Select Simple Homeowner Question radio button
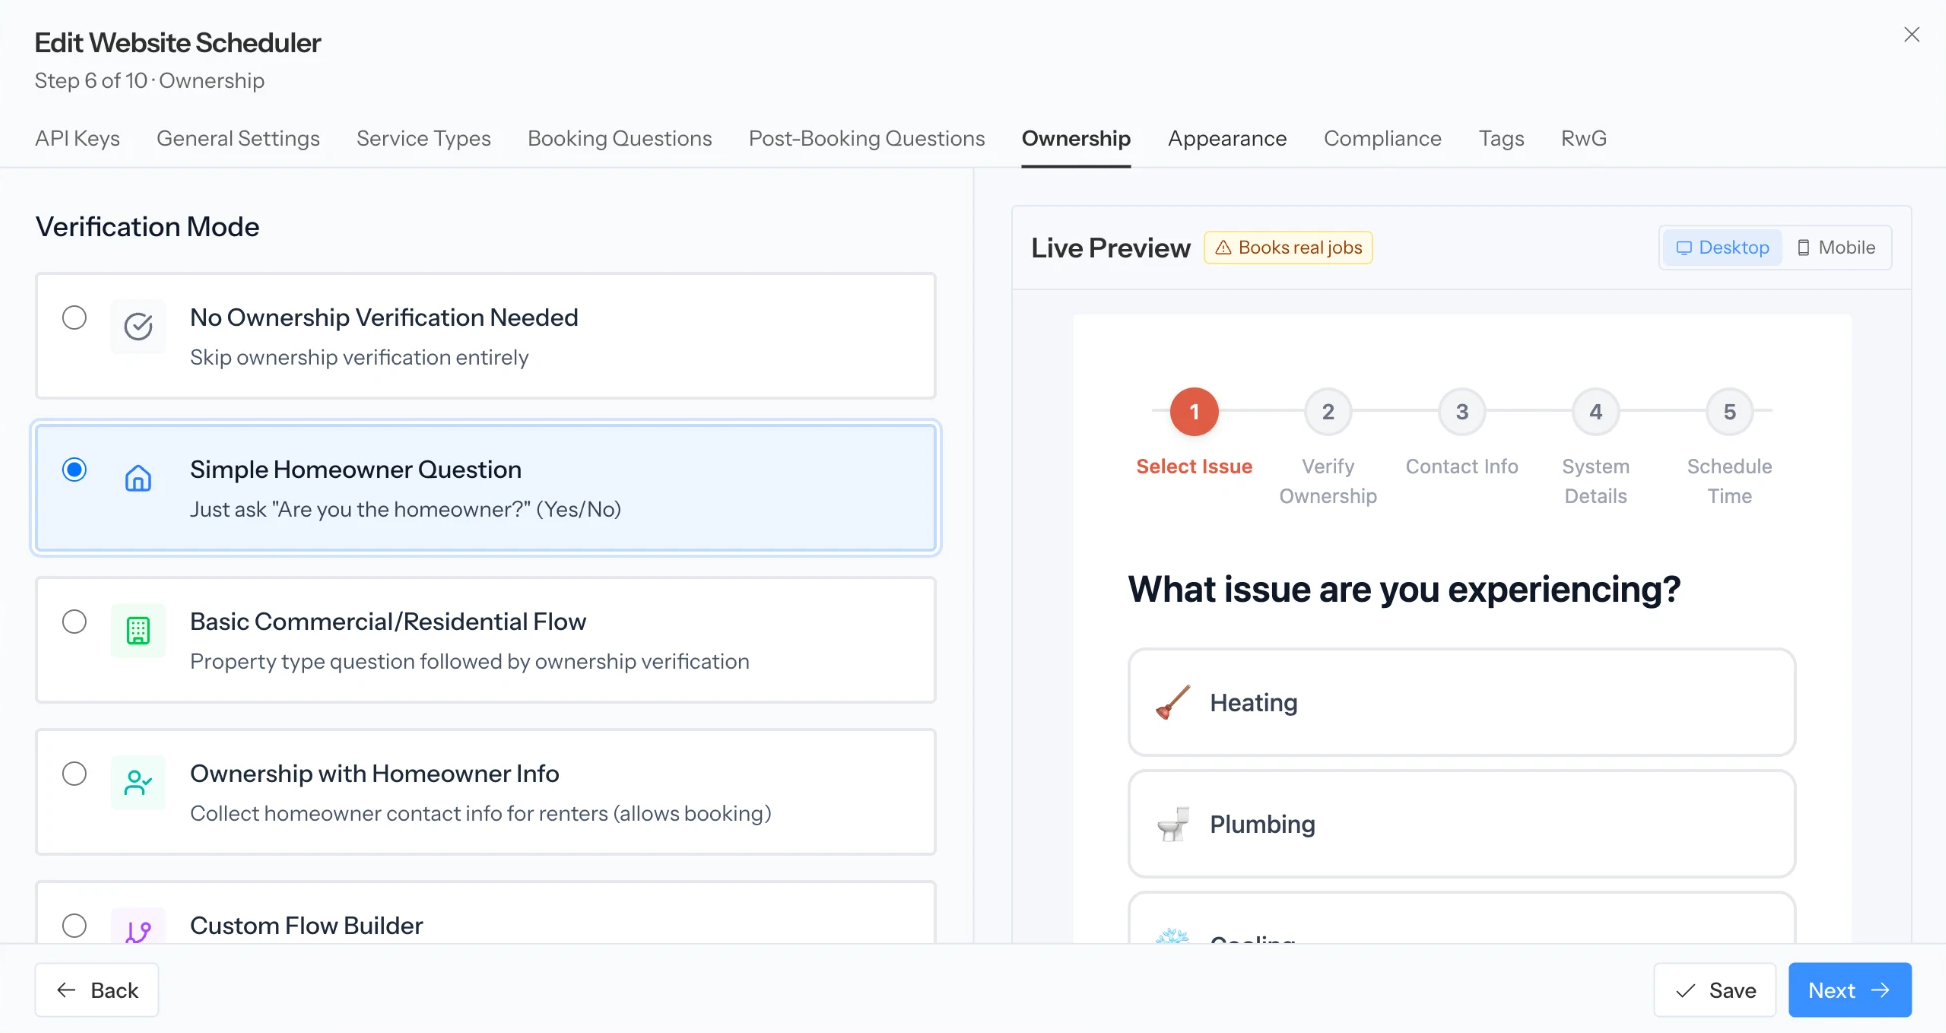This screenshot has width=1946, height=1033. click(74, 470)
